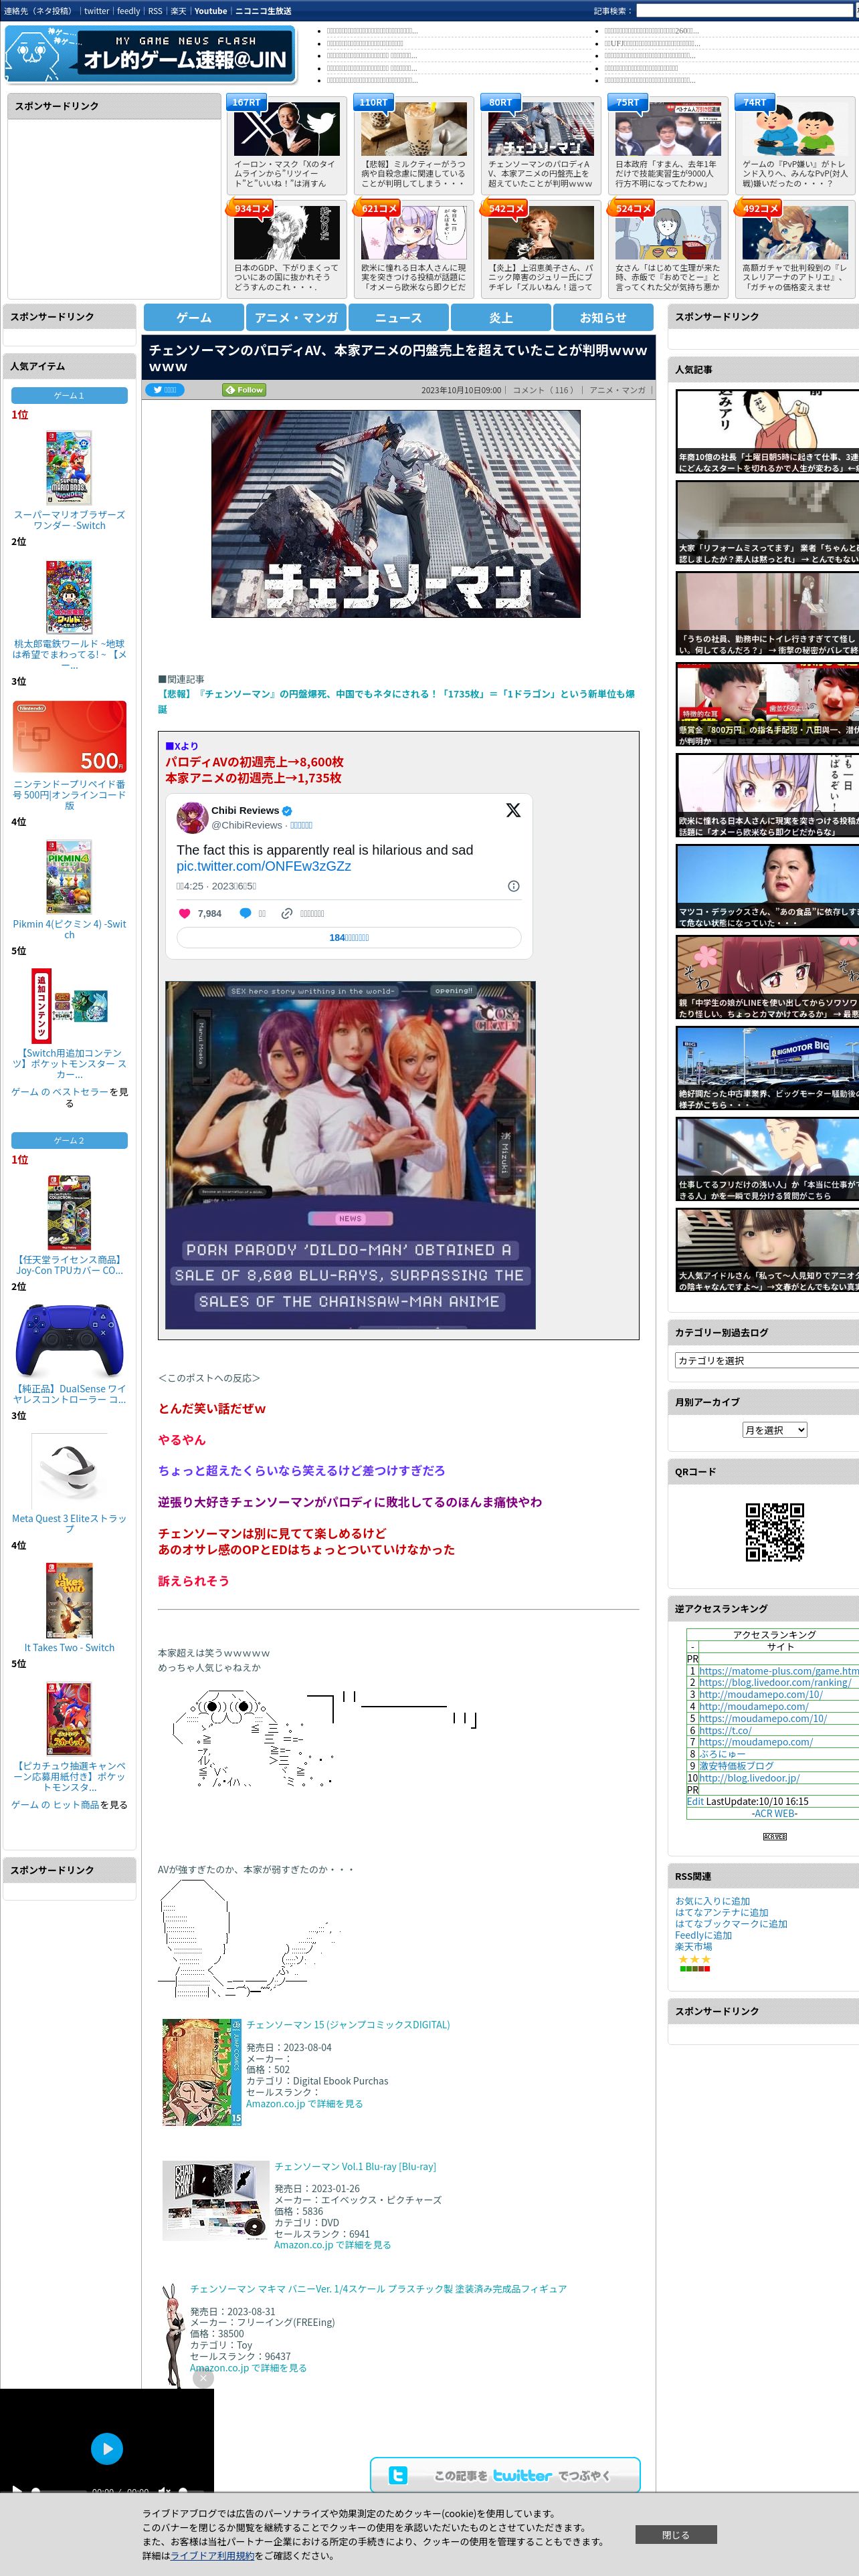Select the 炎上 navigation tab

pos(501,317)
